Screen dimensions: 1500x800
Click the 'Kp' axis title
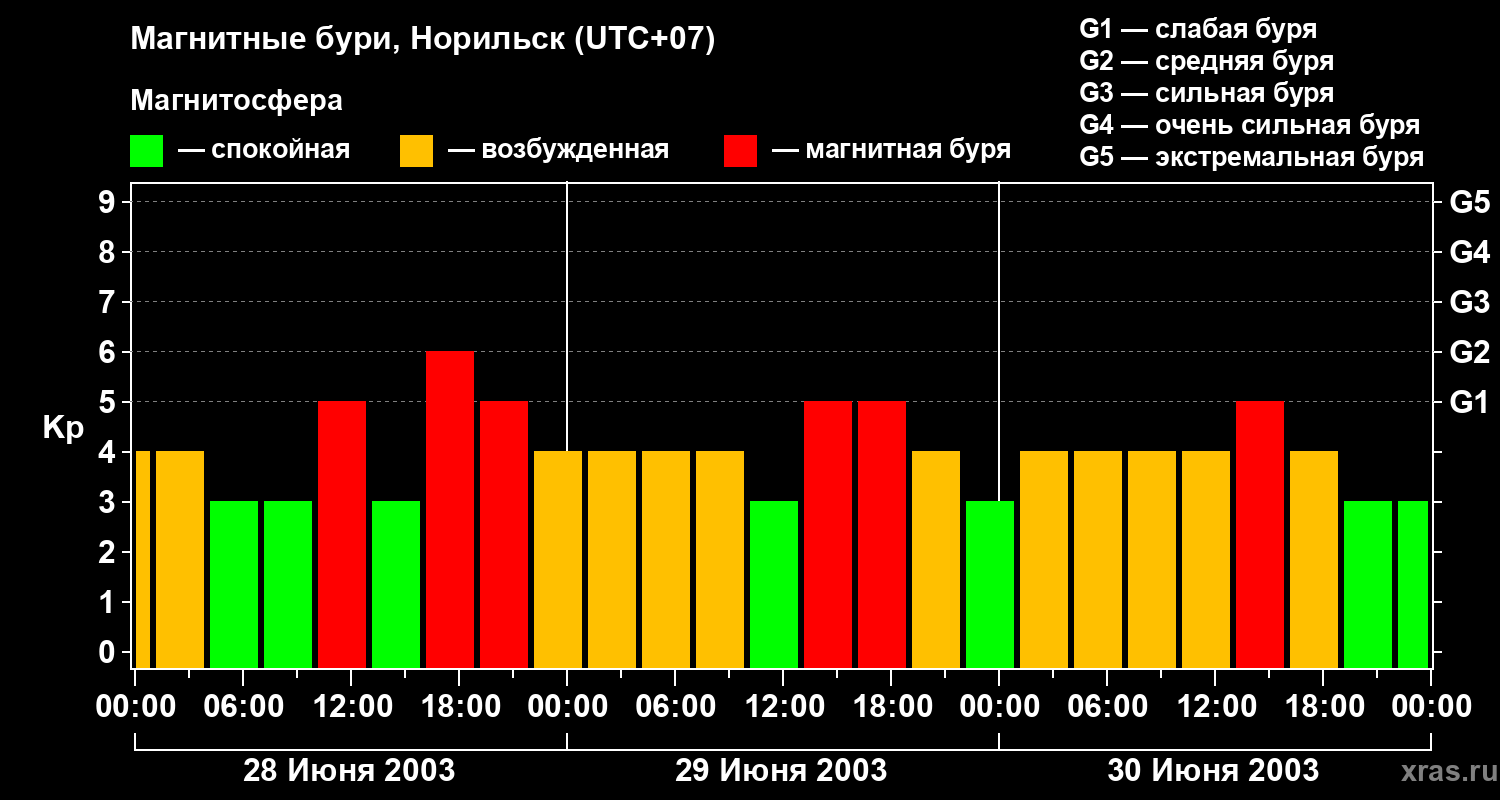[x=63, y=428]
